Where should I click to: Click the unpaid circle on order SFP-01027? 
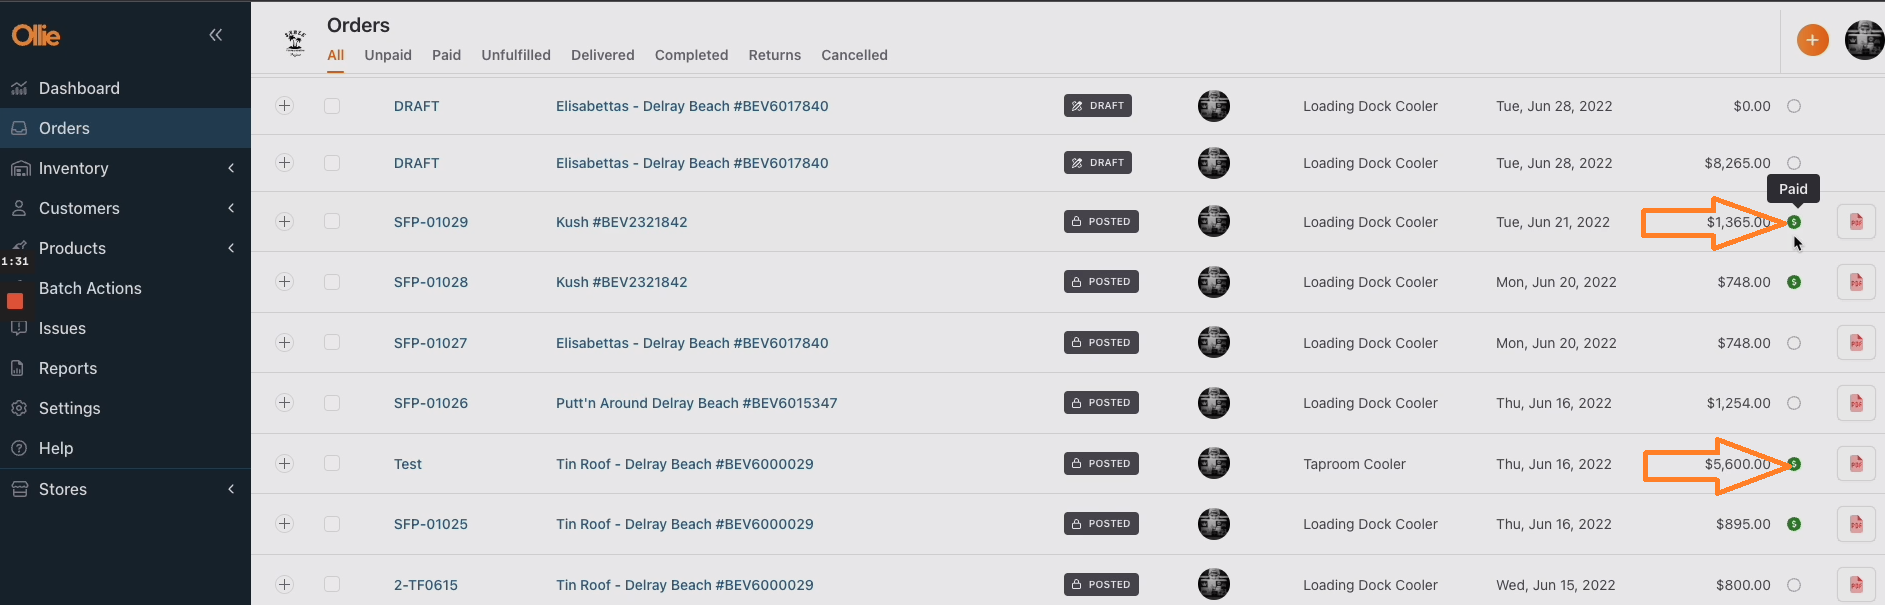pos(1794,343)
